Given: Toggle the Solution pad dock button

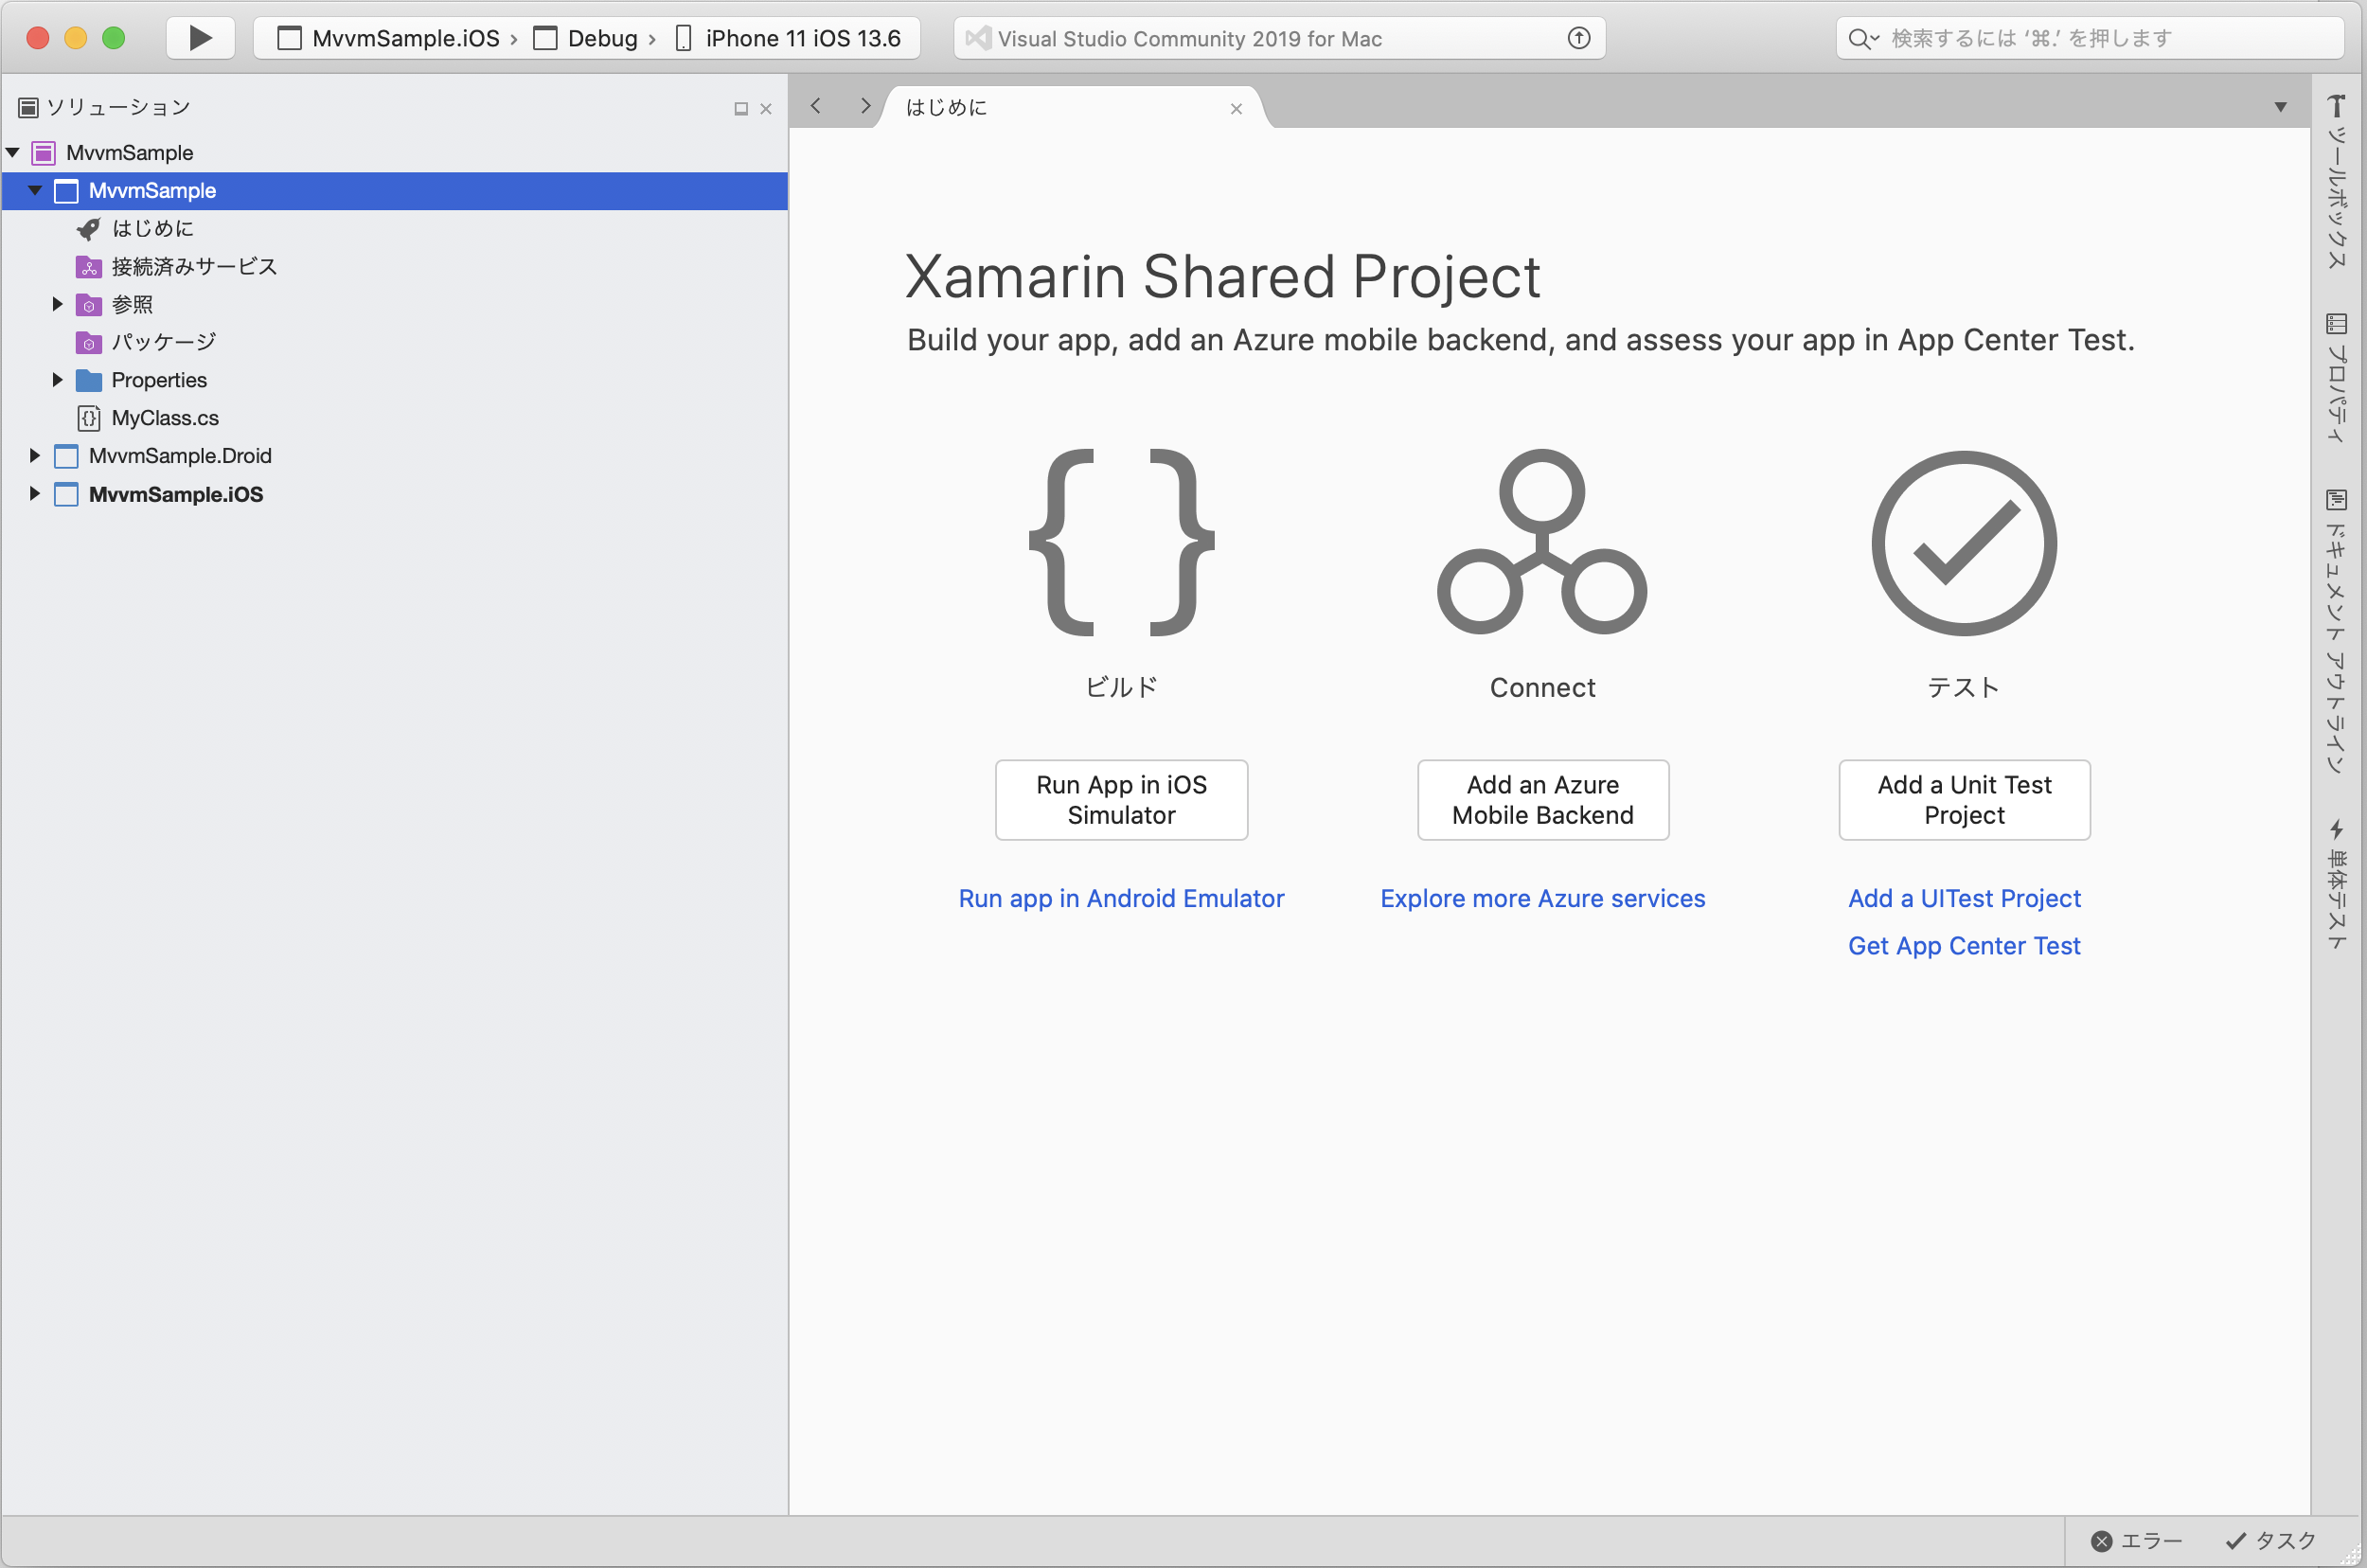Looking at the screenshot, I should point(741,109).
